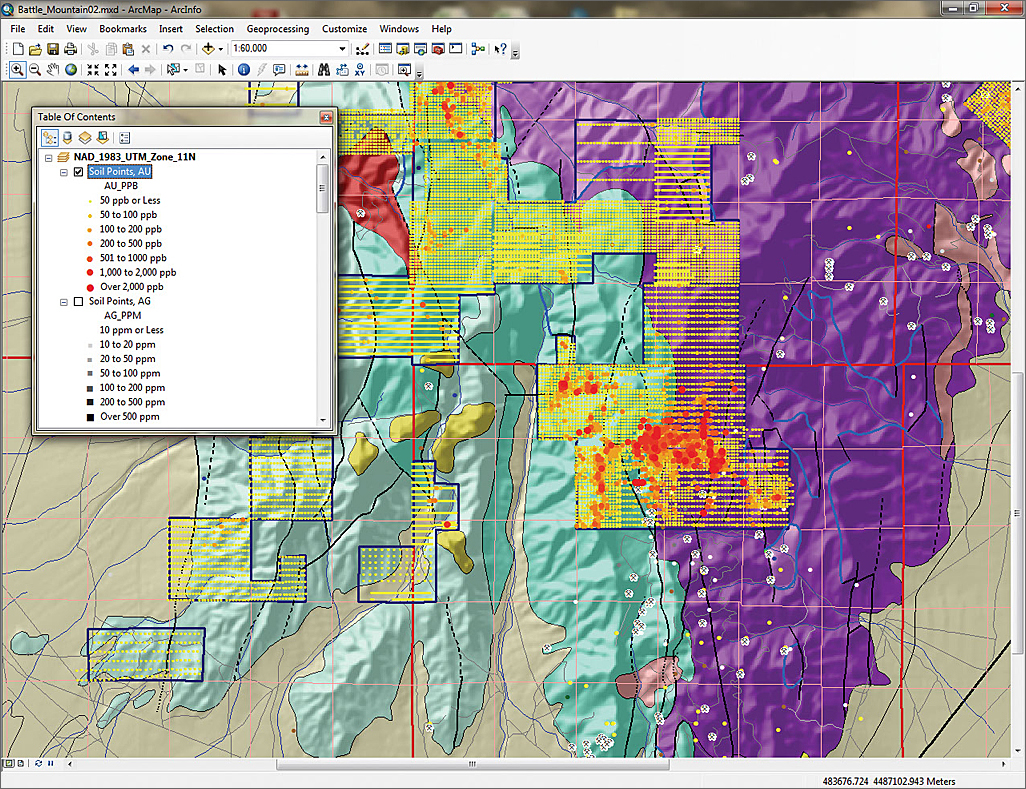Open the Find binoculars tool
Viewport: 1026px width, 789px height.
click(x=325, y=70)
